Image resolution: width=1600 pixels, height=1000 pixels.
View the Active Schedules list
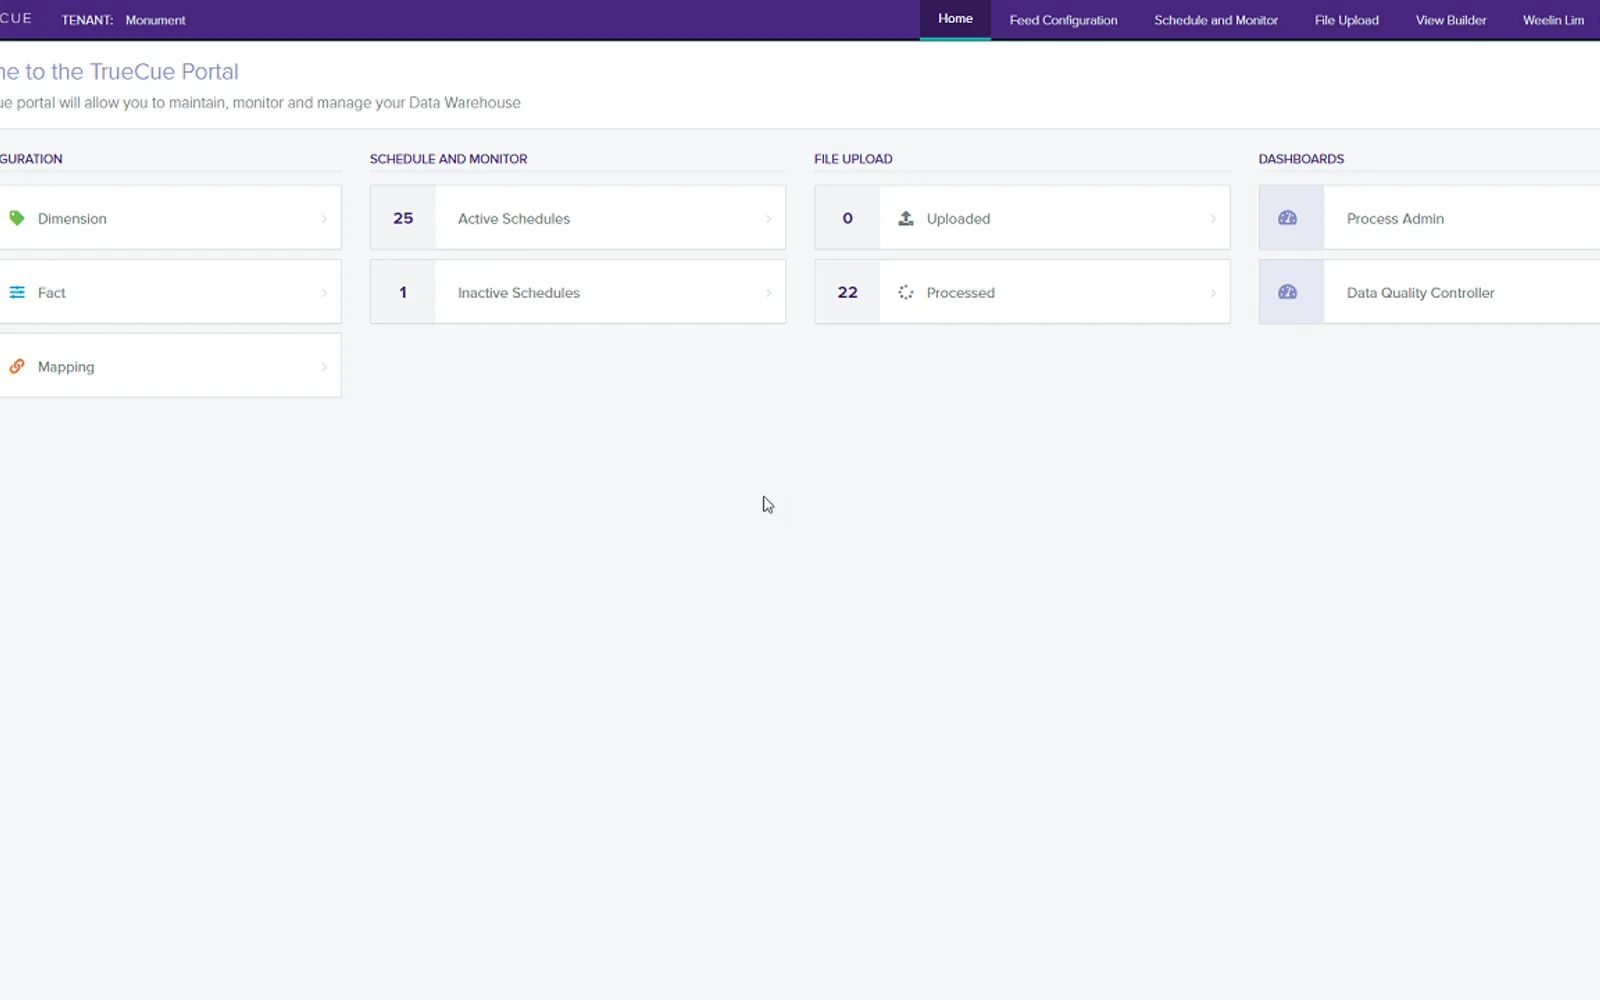514,218
